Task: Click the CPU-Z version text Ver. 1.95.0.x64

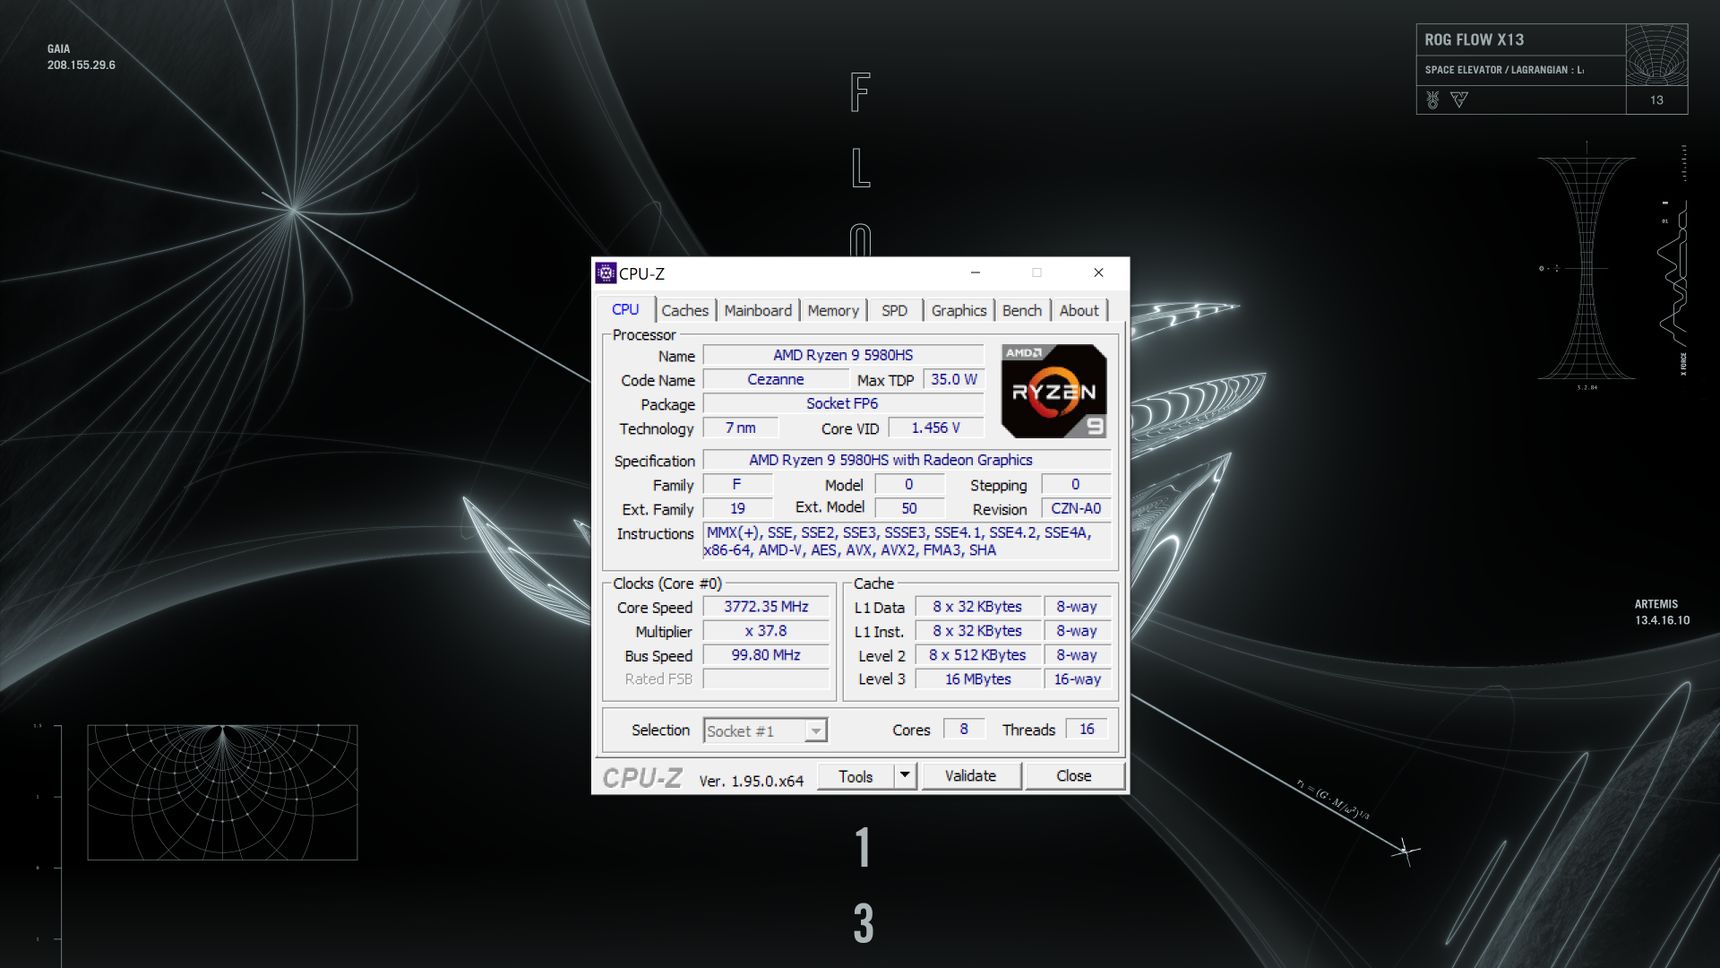Action: coord(751,781)
